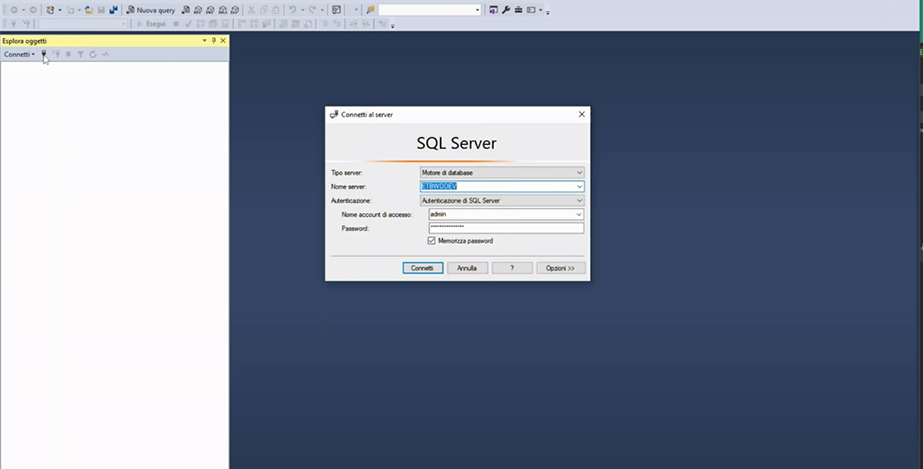Click the connect plug icon in Esplora oggetti

tap(44, 54)
